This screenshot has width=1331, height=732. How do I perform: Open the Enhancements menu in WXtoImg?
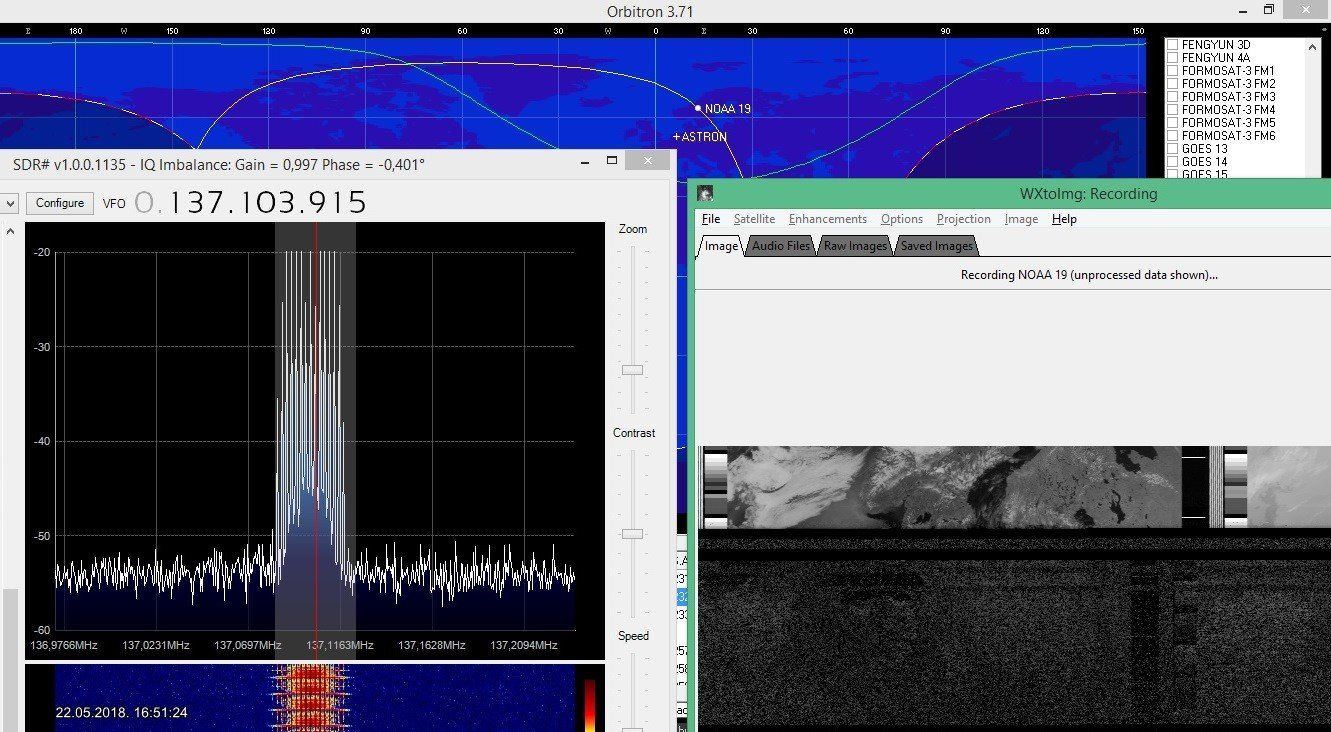[827, 219]
